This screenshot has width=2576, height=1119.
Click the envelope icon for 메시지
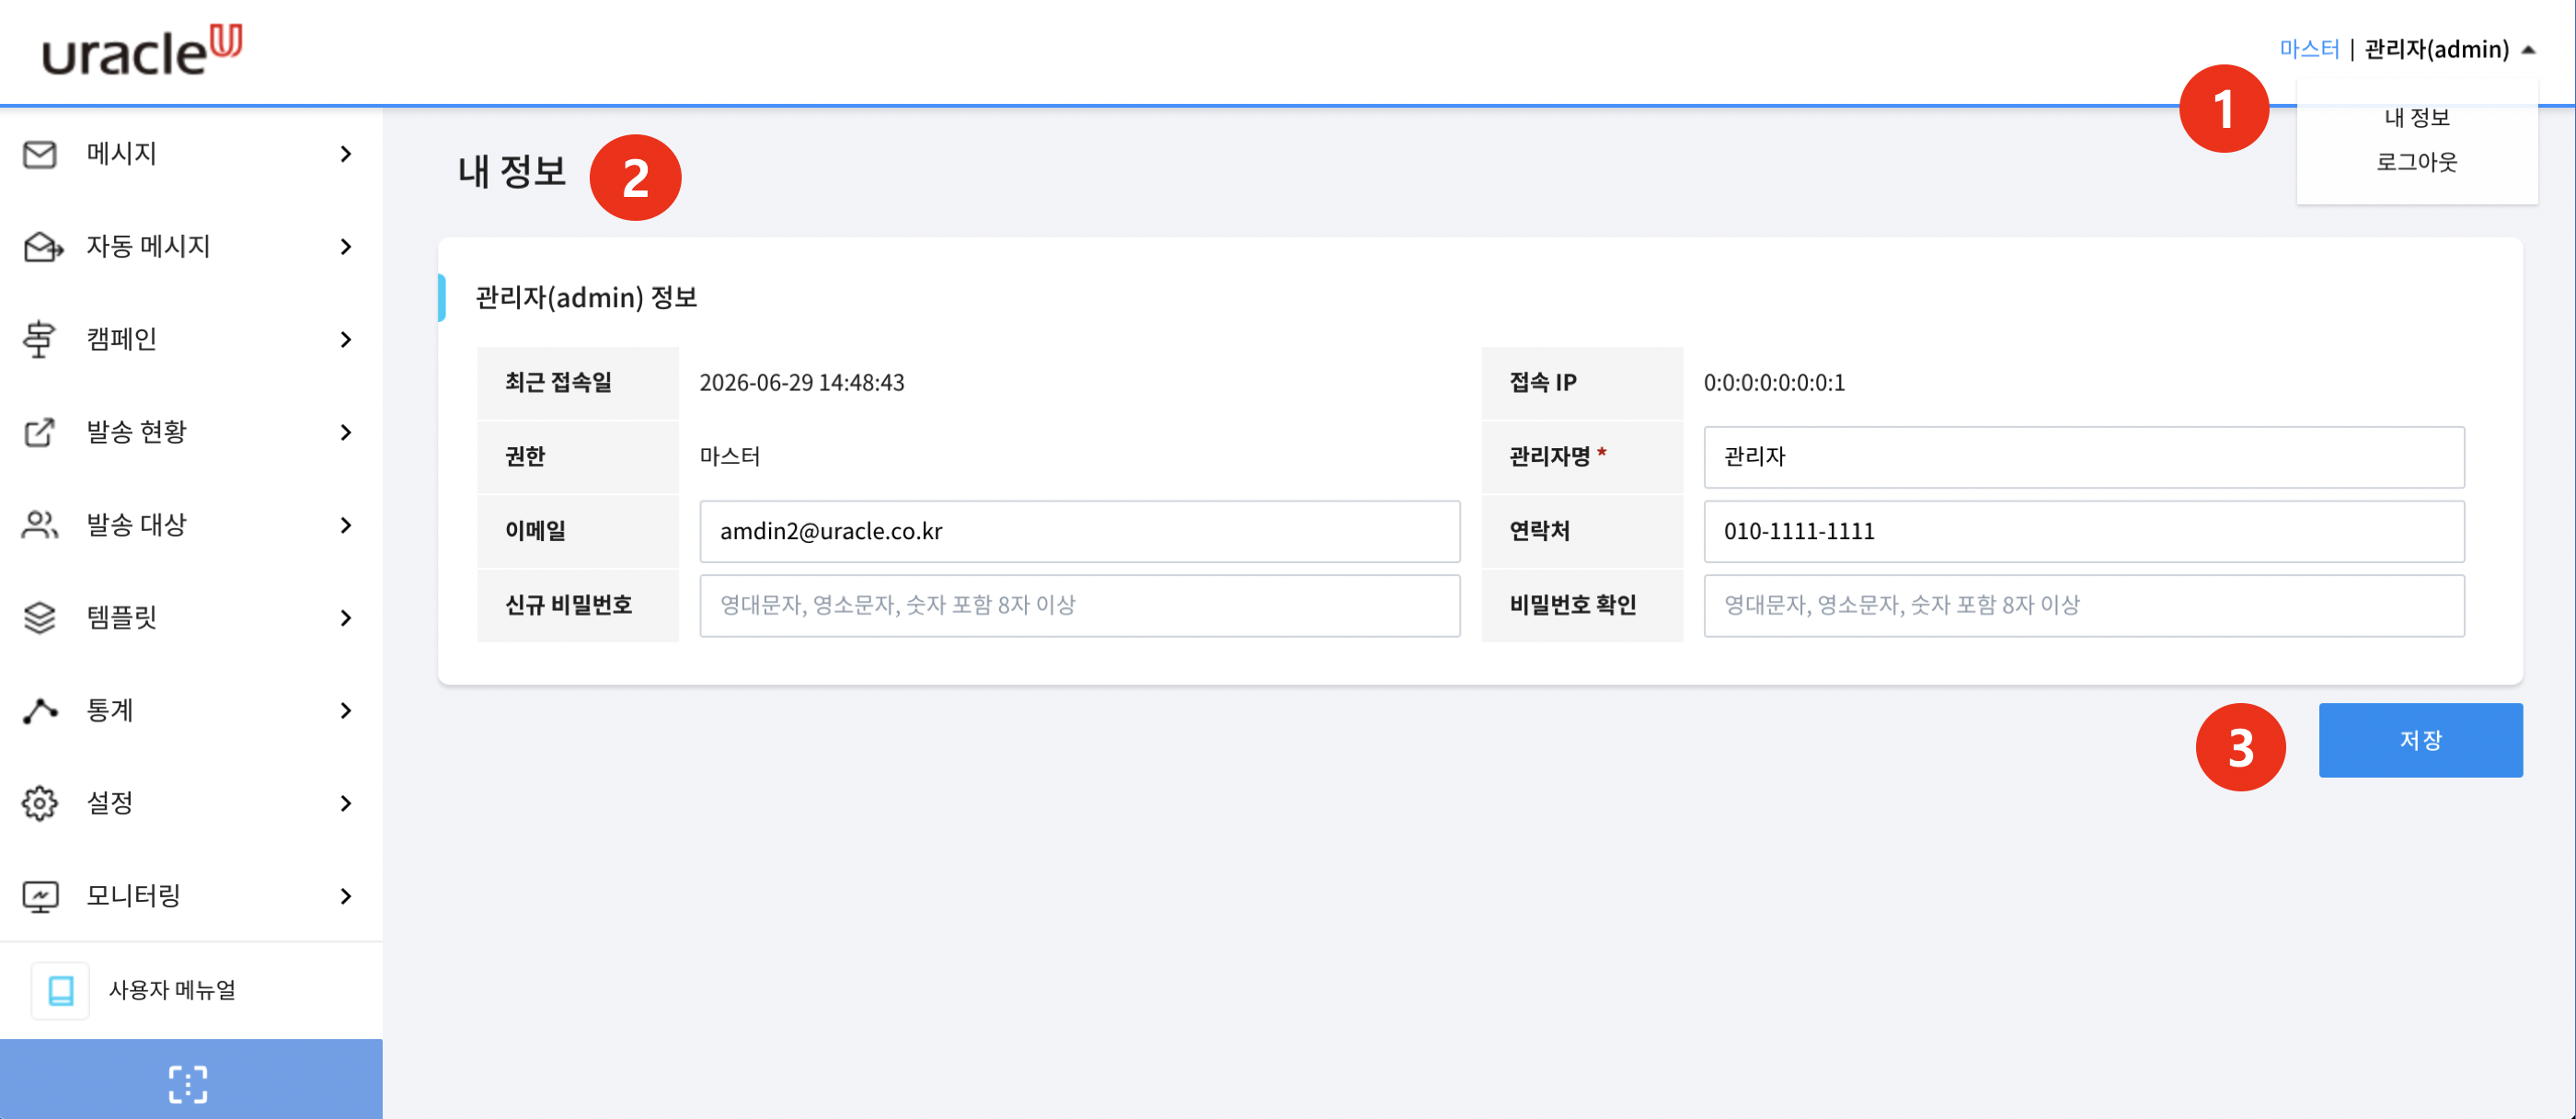(x=40, y=154)
